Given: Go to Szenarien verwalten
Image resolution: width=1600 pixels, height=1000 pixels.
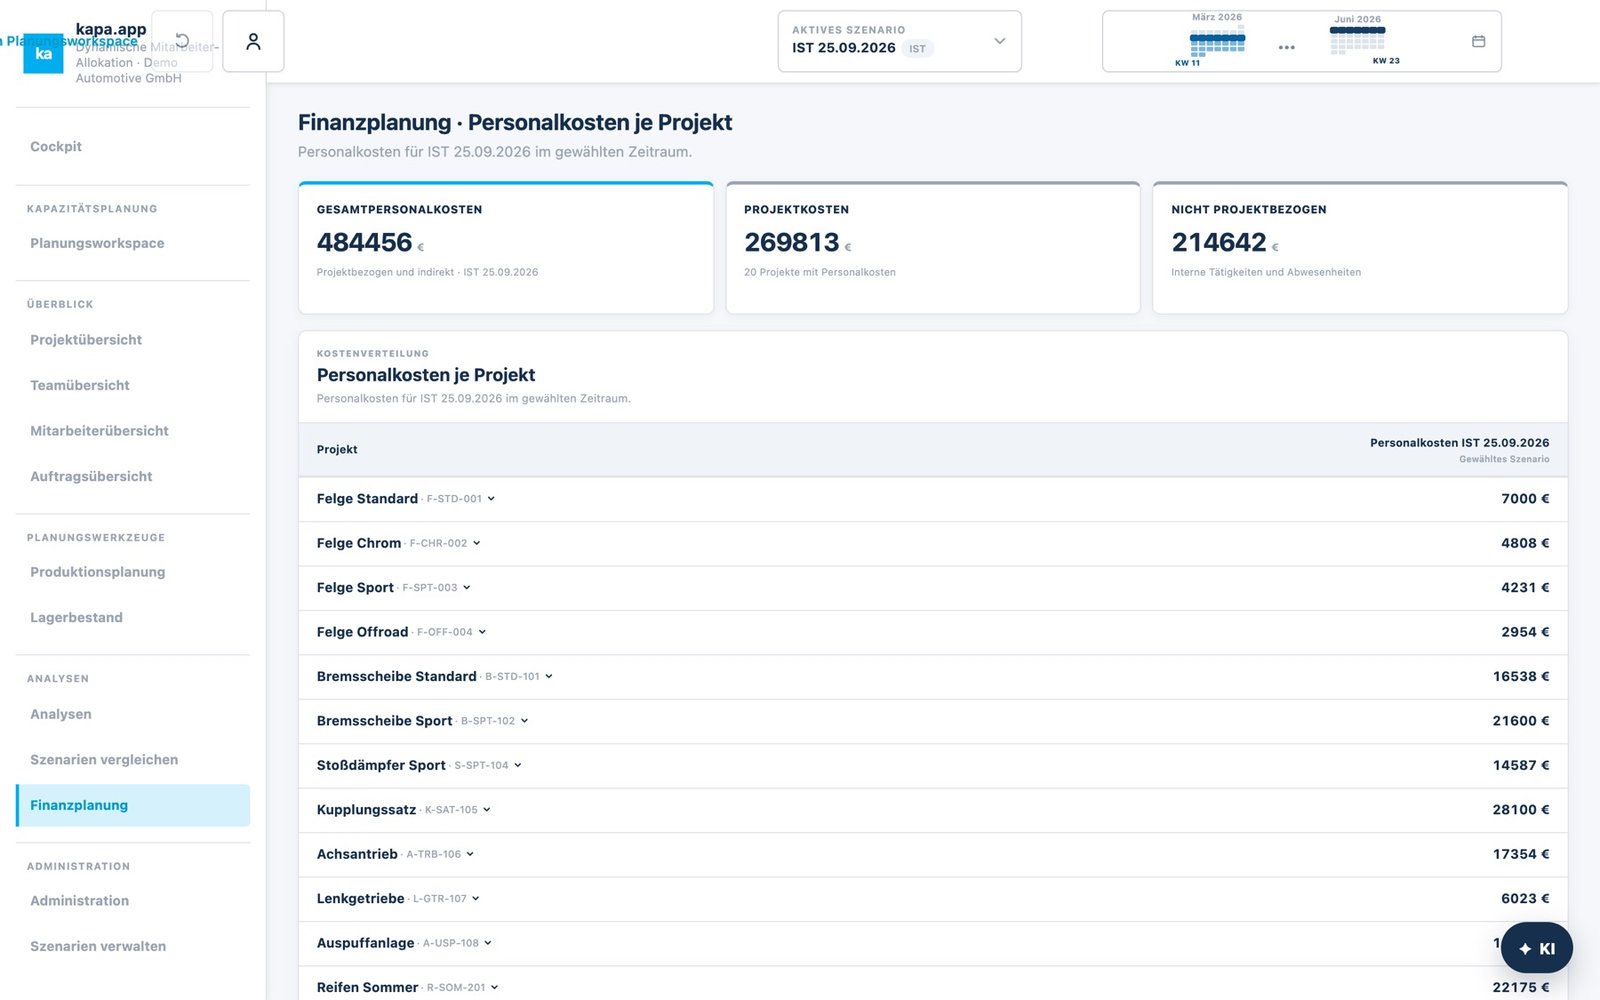Looking at the screenshot, I should click(x=133, y=947).
